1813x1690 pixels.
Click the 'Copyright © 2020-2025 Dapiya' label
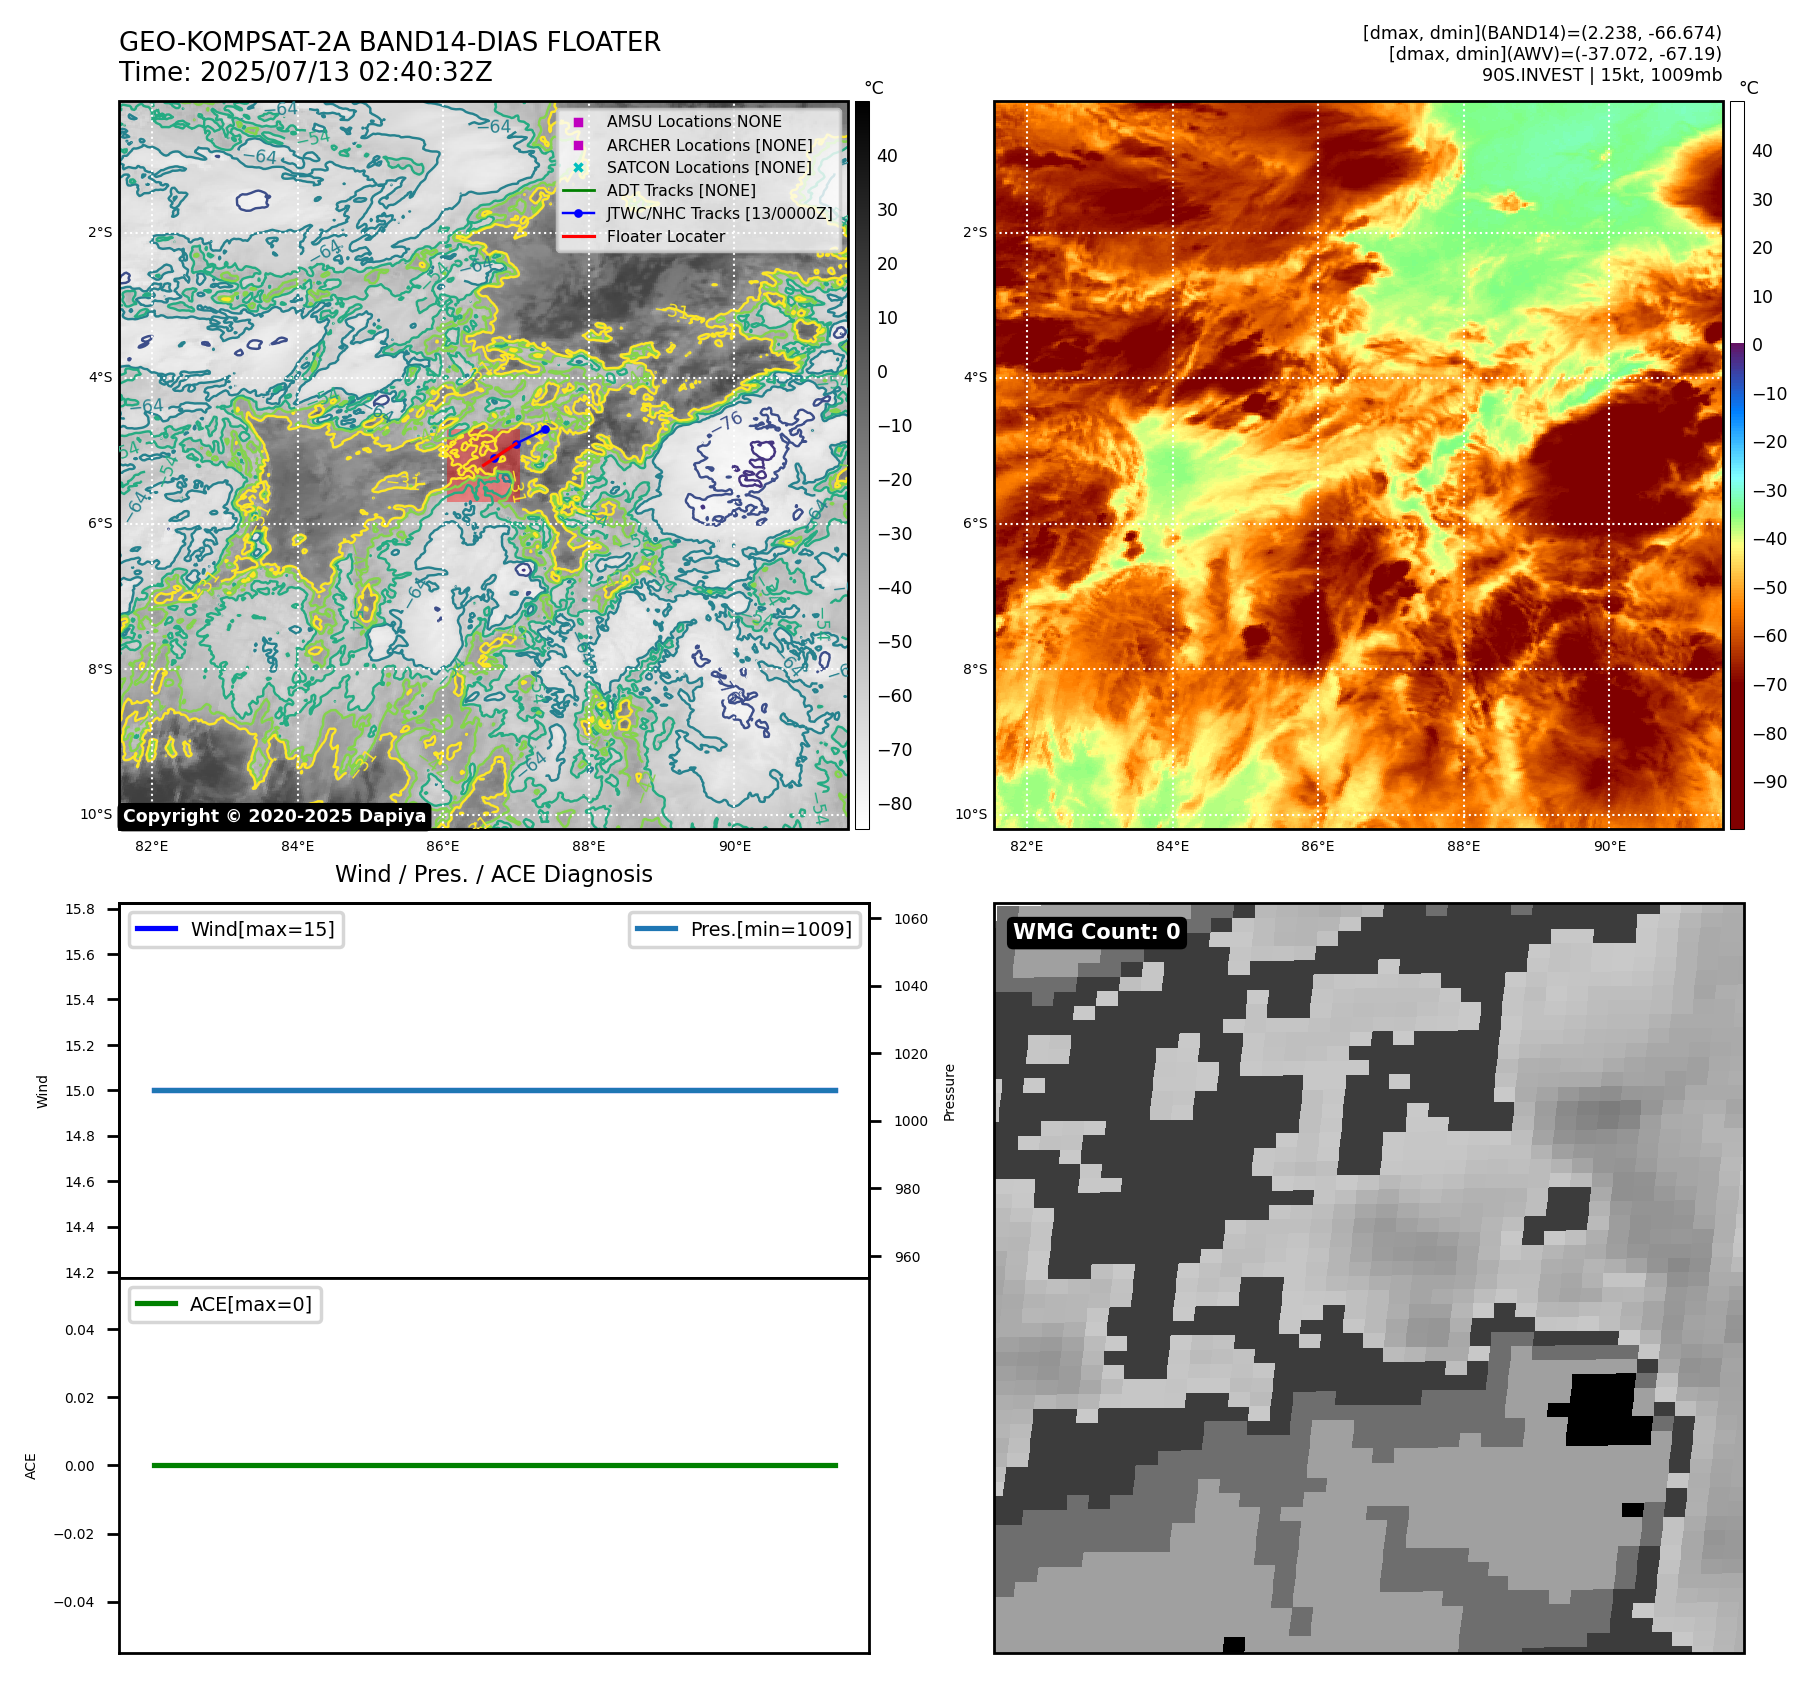[275, 816]
